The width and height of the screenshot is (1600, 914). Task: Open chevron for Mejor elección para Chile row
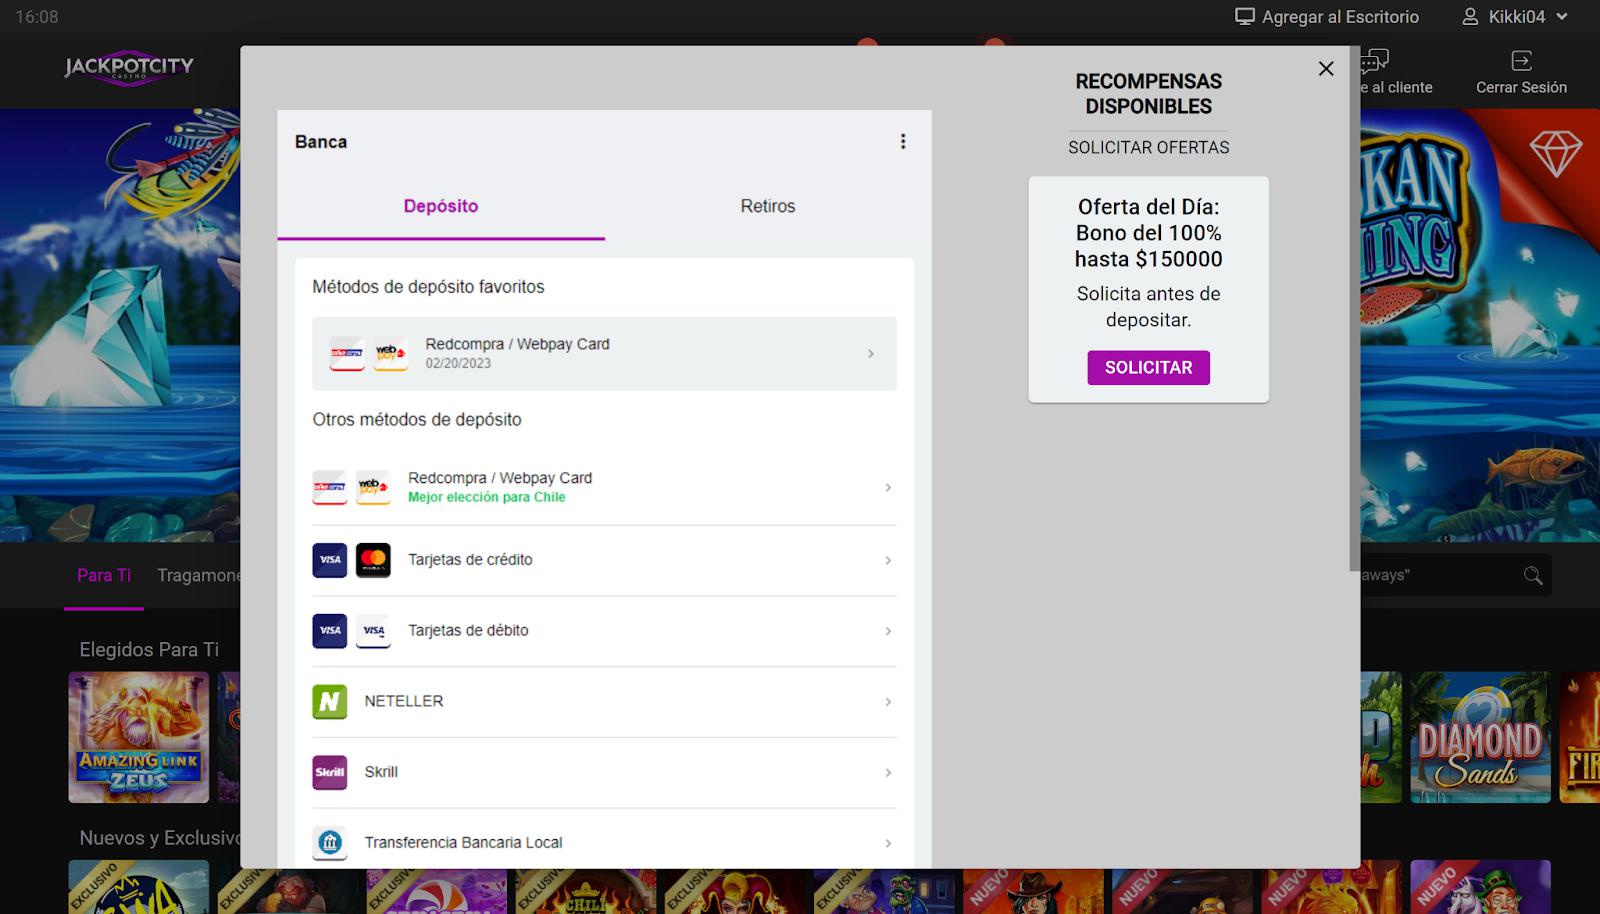[888, 488]
